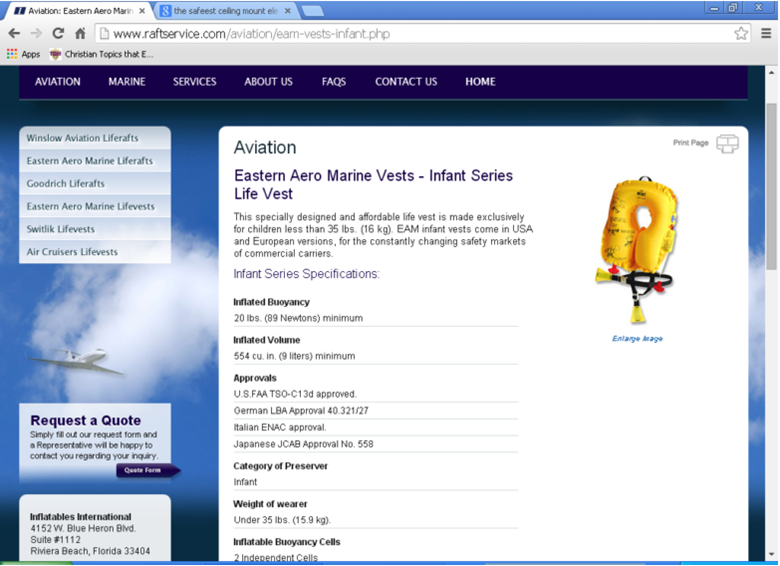780x566 pixels.
Task: Open the Chrome menu hamburger icon
Action: (x=766, y=33)
